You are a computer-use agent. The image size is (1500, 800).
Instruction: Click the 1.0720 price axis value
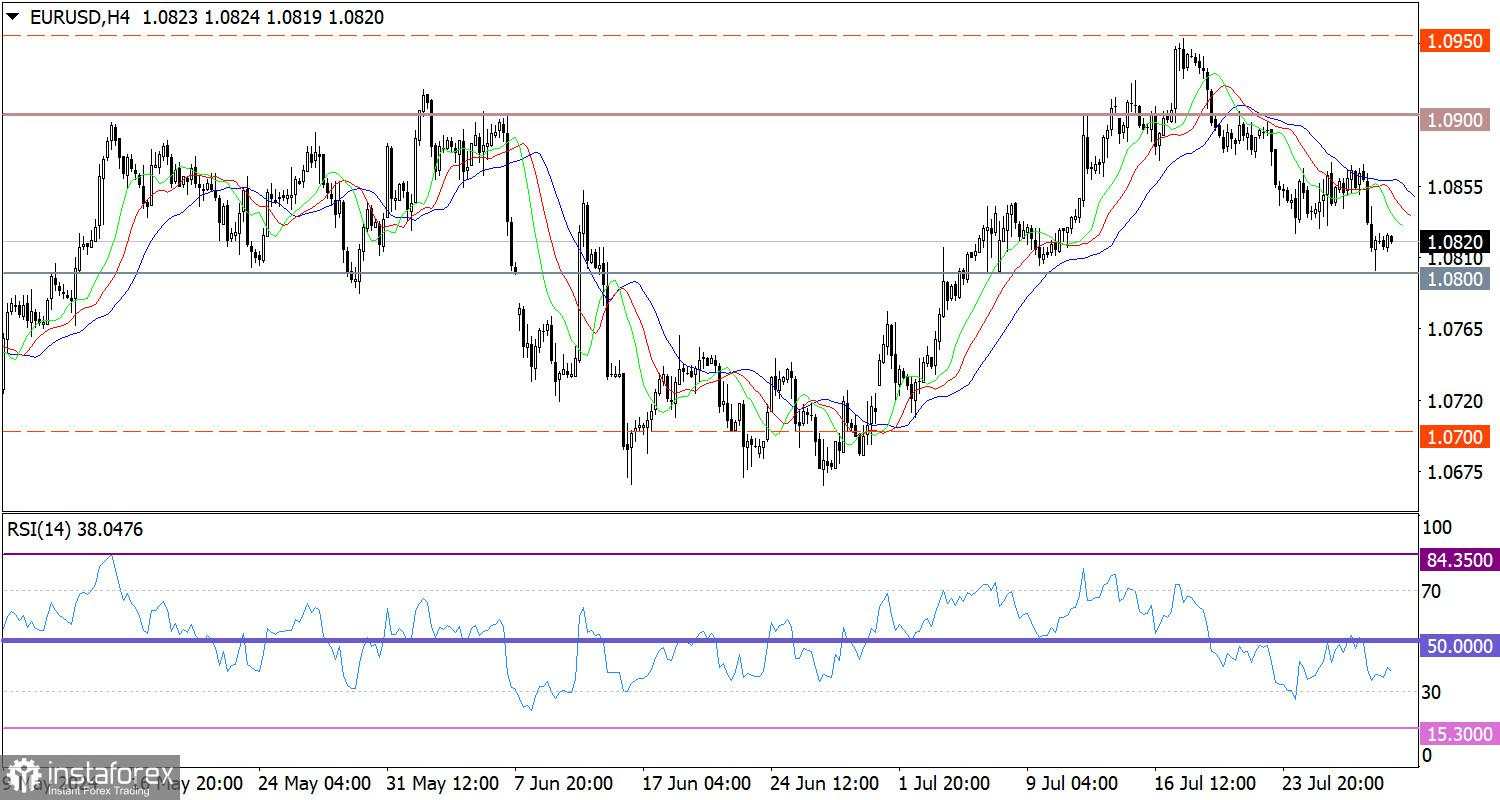click(x=1456, y=400)
